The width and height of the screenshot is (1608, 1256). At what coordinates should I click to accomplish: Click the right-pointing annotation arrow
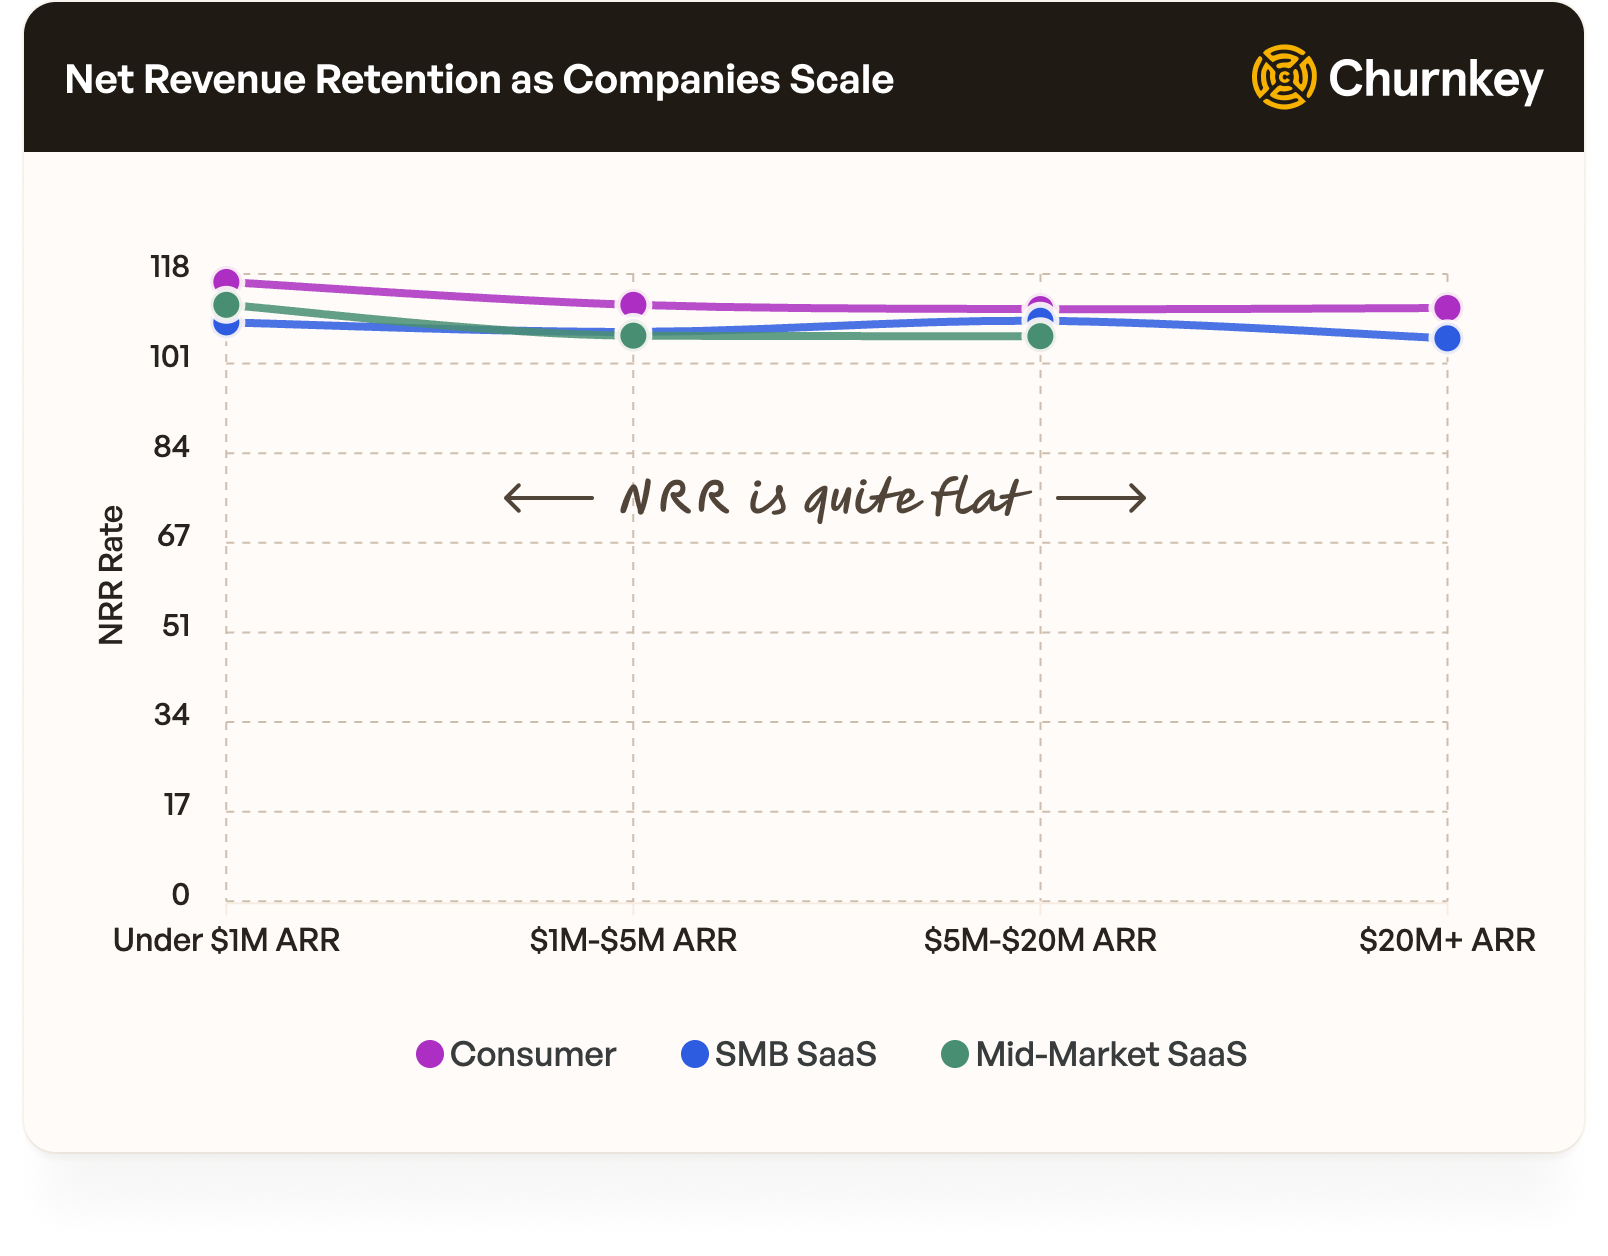pos(1101,497)
